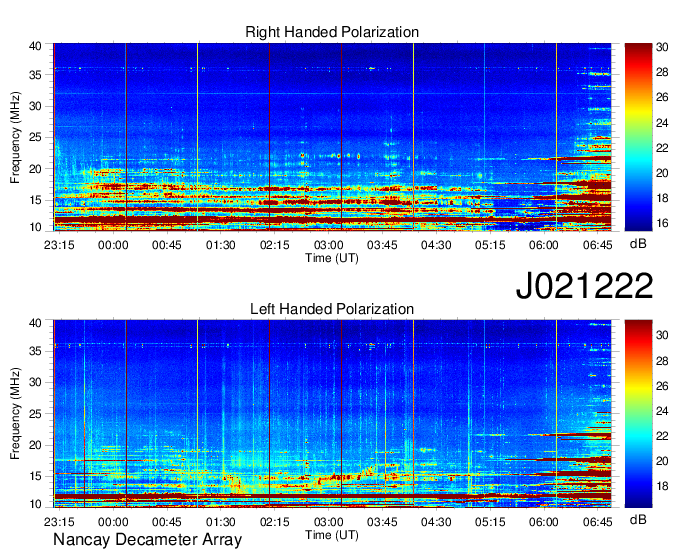This screenshot has height=552, width=680.
Task: Select the J021222 observation label
Action: (x=584, y=285)
